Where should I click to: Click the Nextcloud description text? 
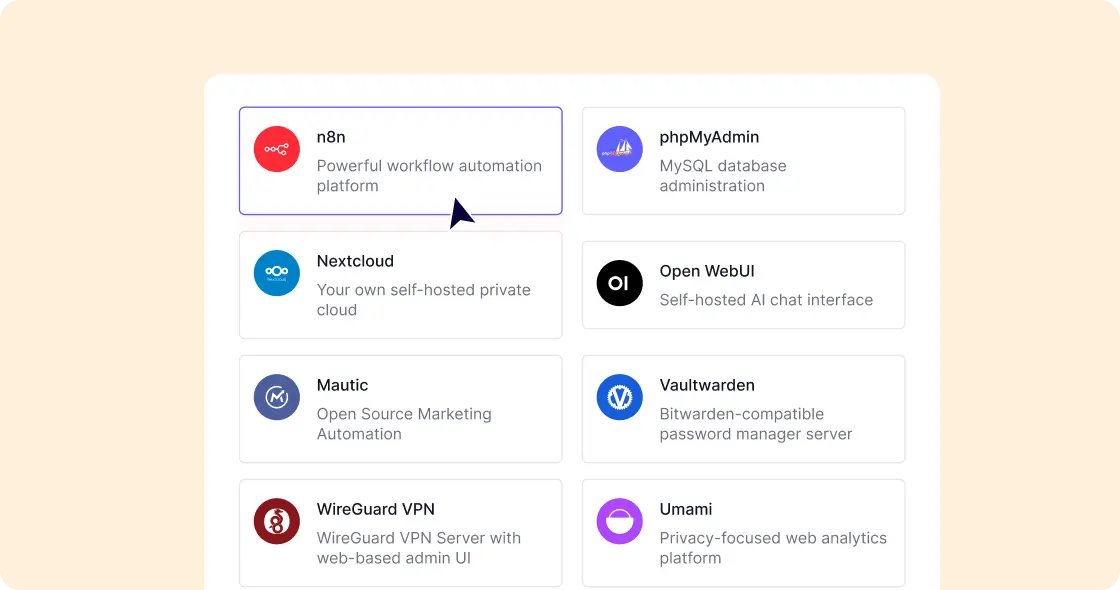(423, 300)
